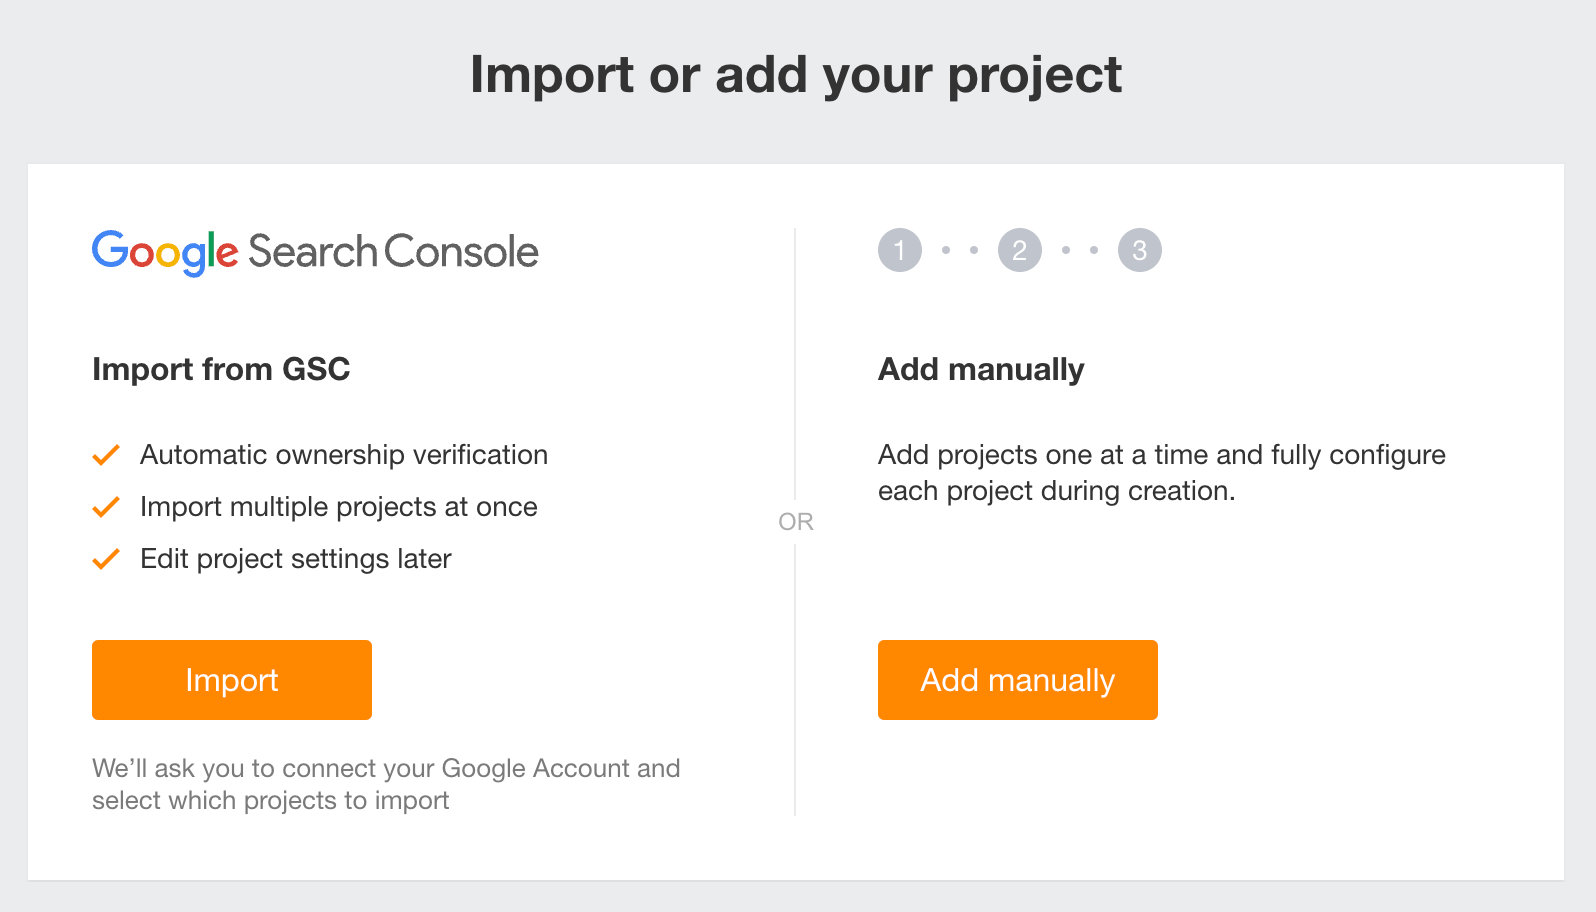Click the dots between step 1 and 2
Viewport: 1596px width, 912px height.
(x=959, y=250)
